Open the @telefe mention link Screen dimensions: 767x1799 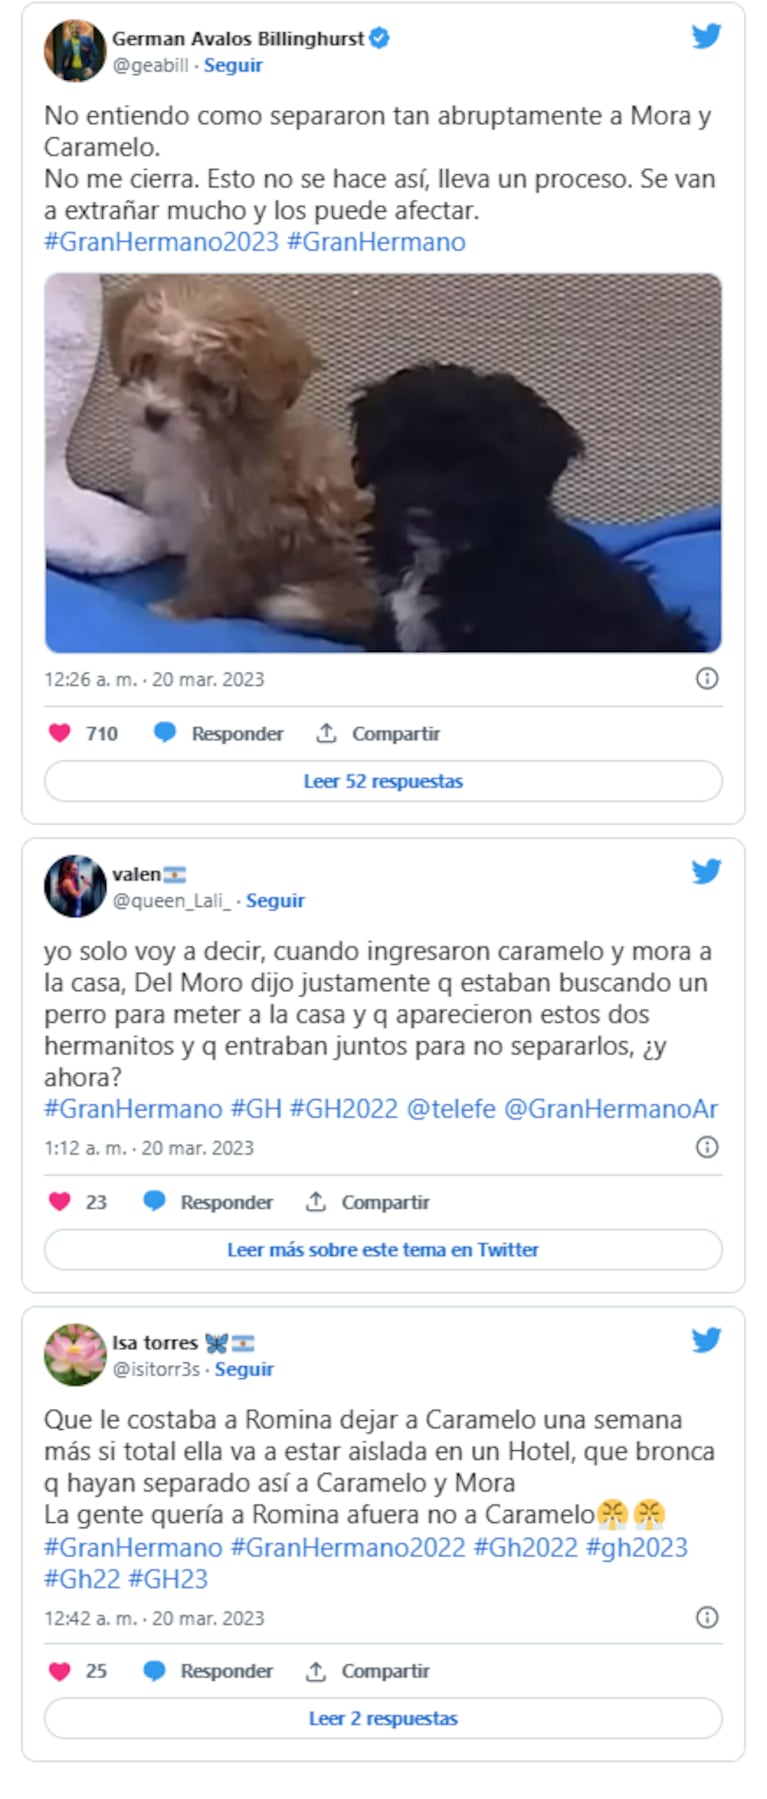point(451,1109)
